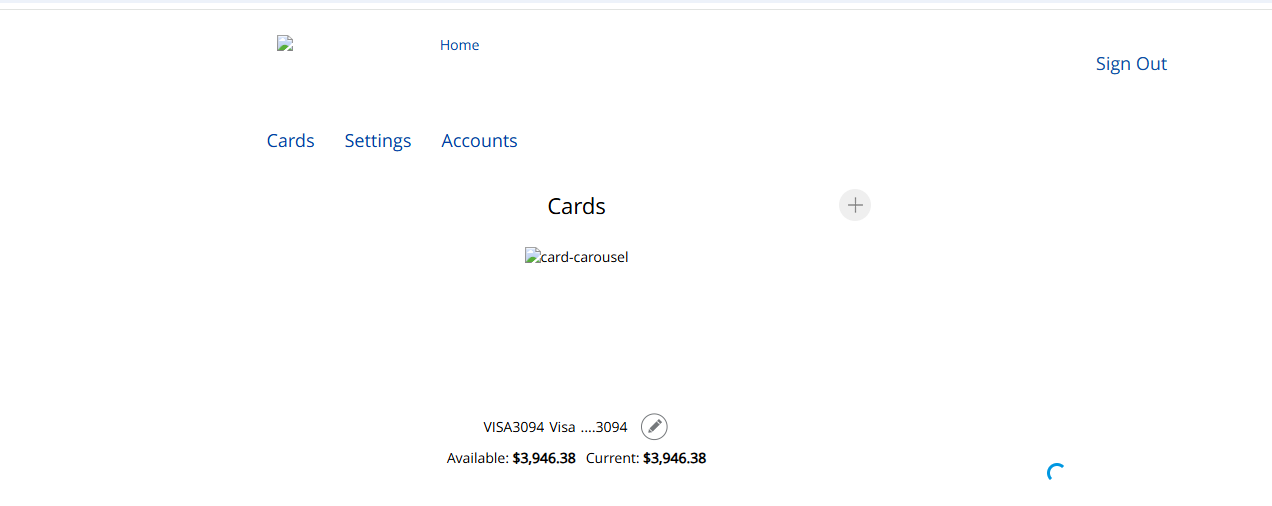Switch to the Accounts navigation tab
The width and height of the screenshot is (1272, 506).
coord(479,141)
